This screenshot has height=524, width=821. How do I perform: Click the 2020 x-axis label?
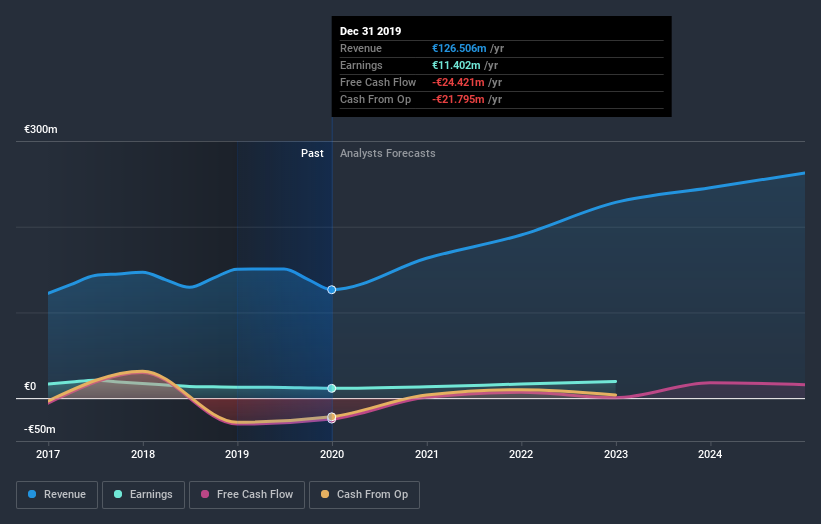click(x=332, y=454)
